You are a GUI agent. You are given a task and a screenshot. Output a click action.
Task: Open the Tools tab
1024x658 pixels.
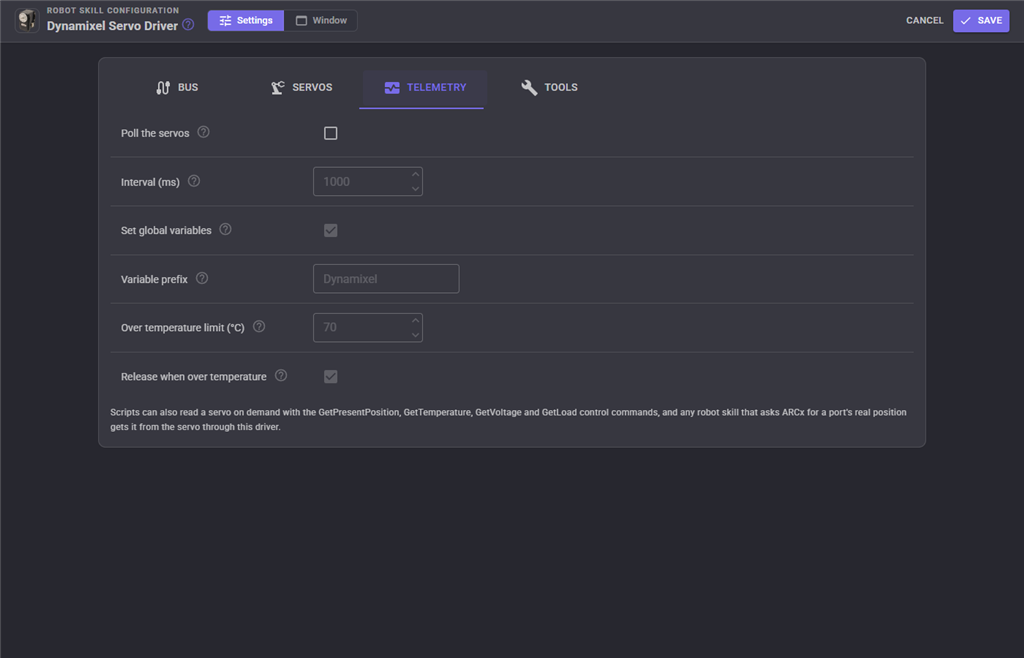point(549,87)
